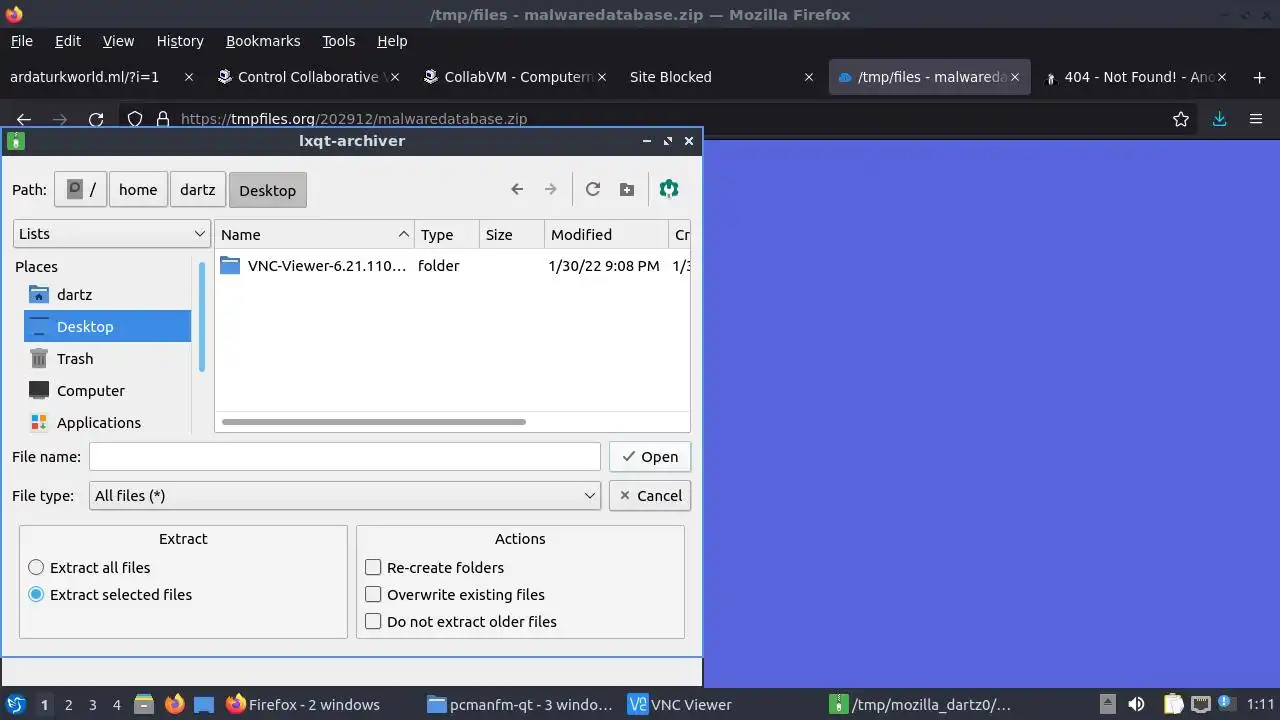This screenshot has height=720, width=1280.
Task: Close the 'Site Blocked' tab
Action: pyautogui.click(x=808, y=77)
